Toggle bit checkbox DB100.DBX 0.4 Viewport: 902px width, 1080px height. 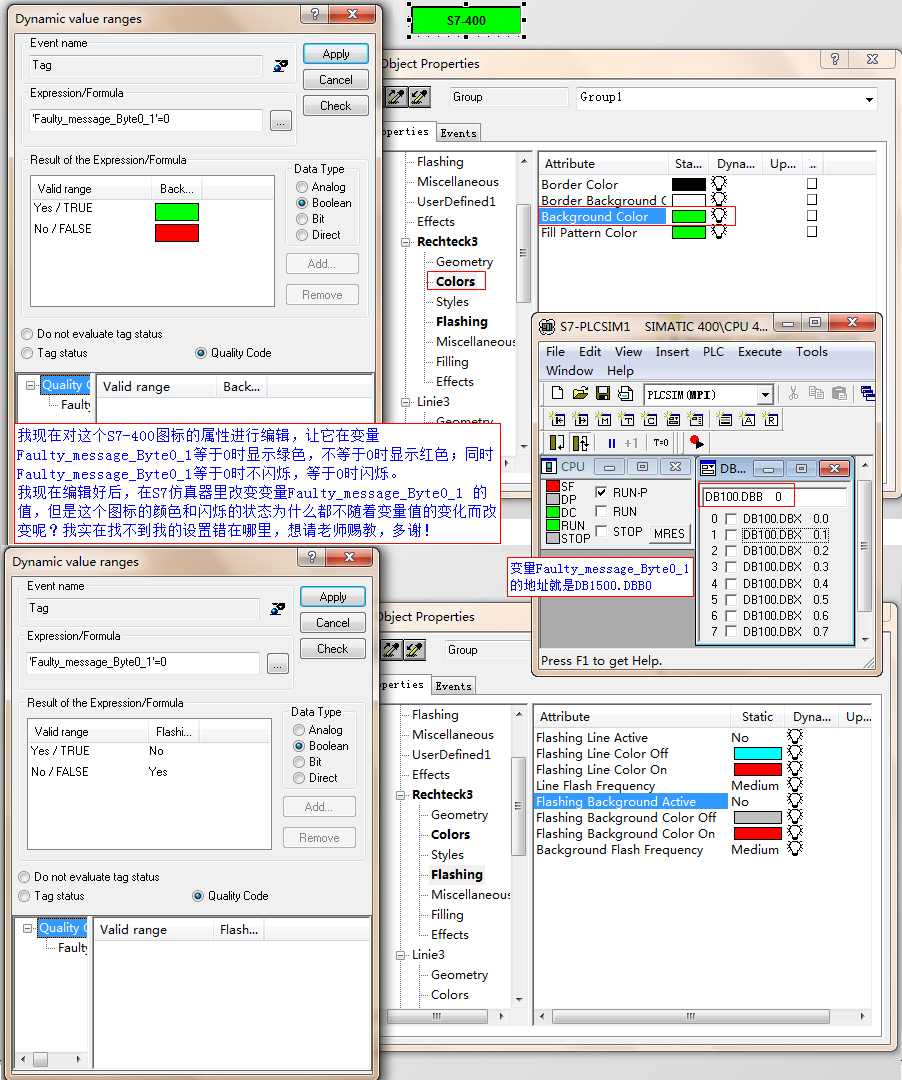[731, 583]
